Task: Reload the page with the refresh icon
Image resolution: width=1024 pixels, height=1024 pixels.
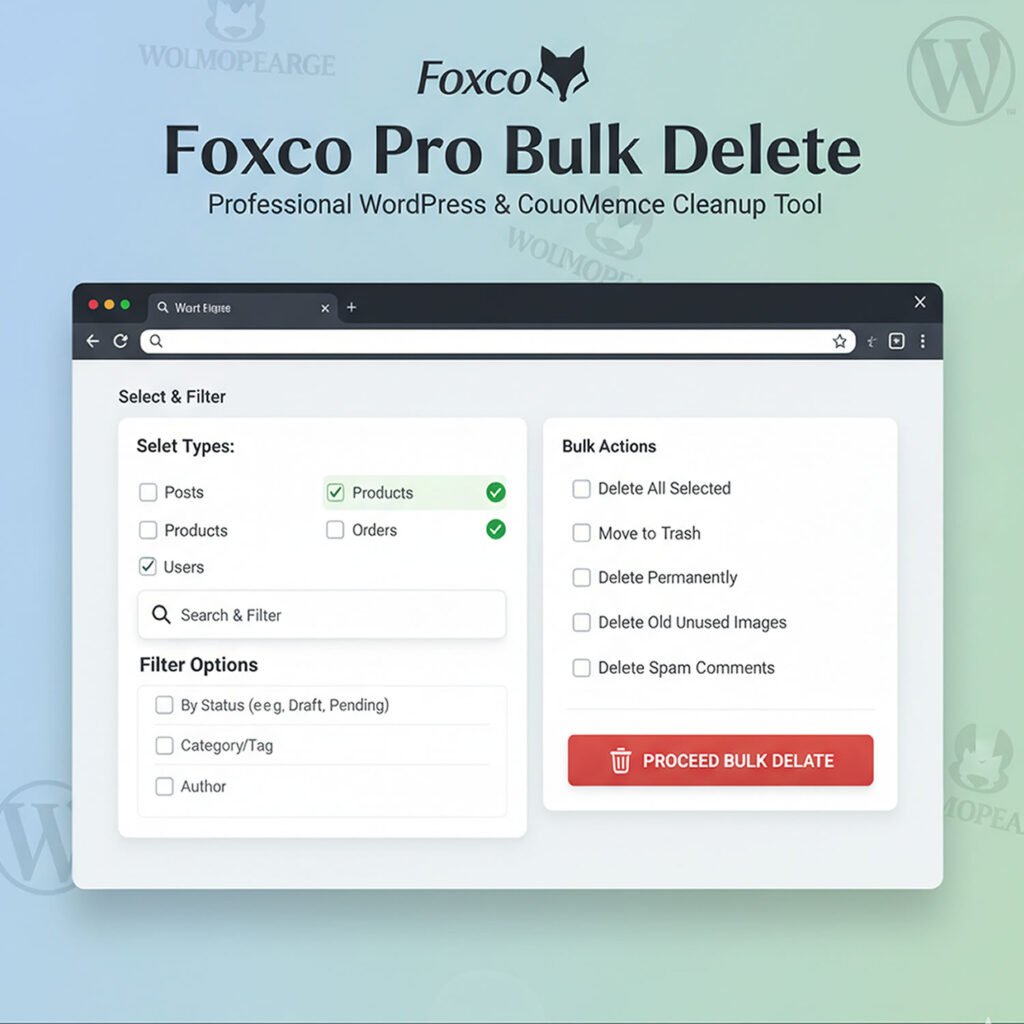Action: 120,341
